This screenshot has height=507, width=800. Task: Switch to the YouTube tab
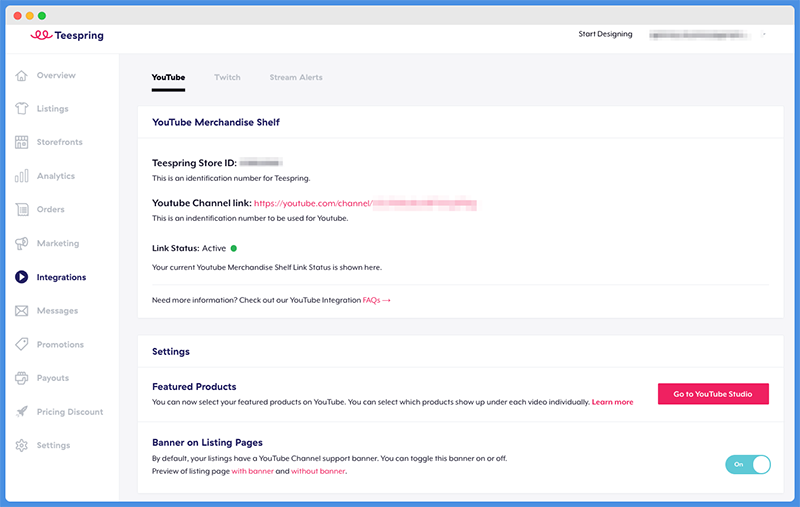pyautogui.click(x=168, y=78)
